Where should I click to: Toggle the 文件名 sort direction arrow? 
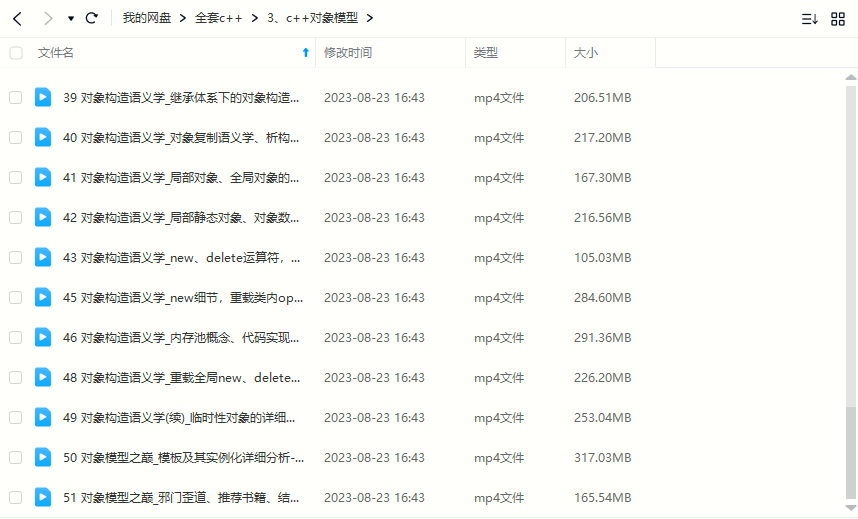(x=305, y=53)
